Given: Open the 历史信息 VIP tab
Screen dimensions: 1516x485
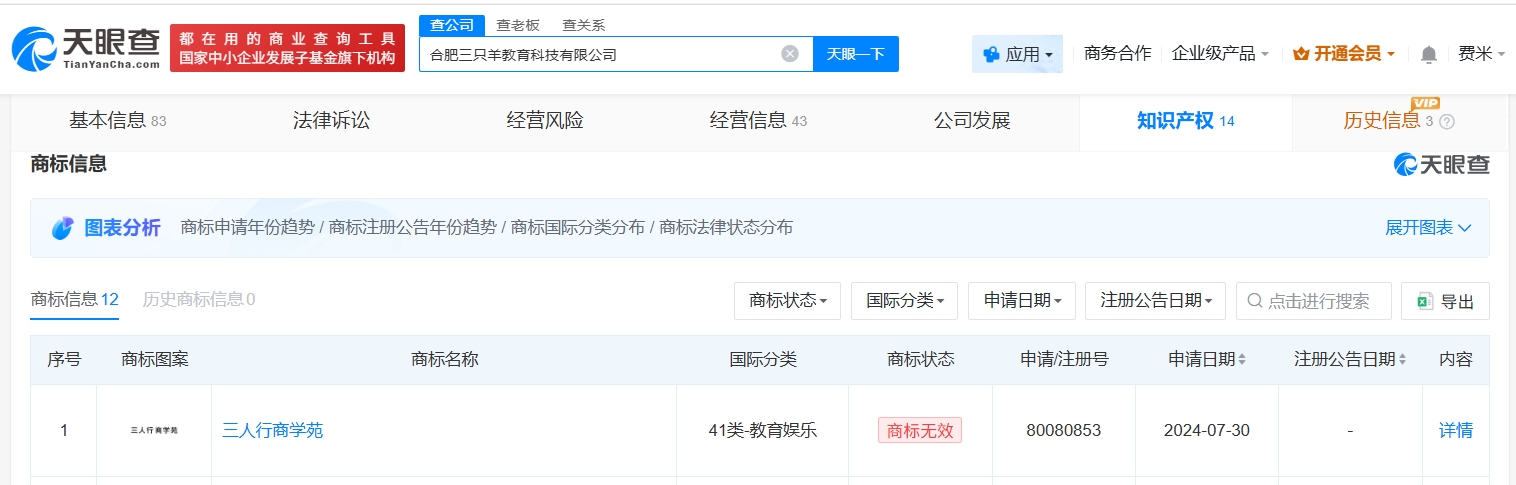Looking at the screenshot, I should point(1399,121).
